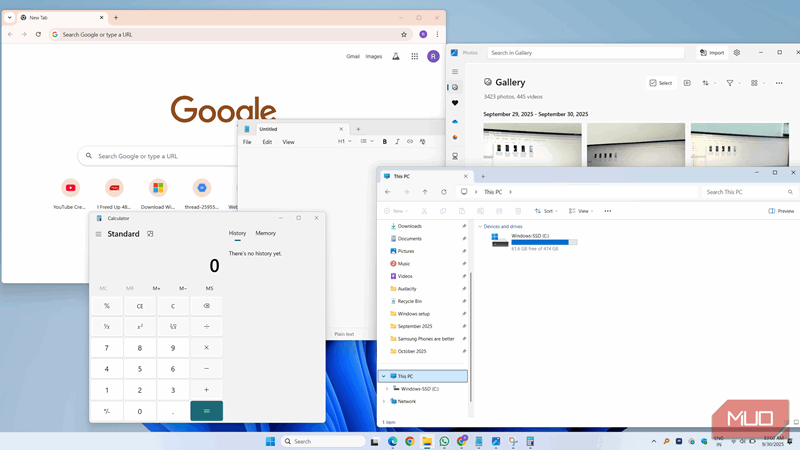Image resolution: width=800 pixels, height=450 pixels.
Task: Open the Edit menu in Notepad
Action: [x=267, y=142]
